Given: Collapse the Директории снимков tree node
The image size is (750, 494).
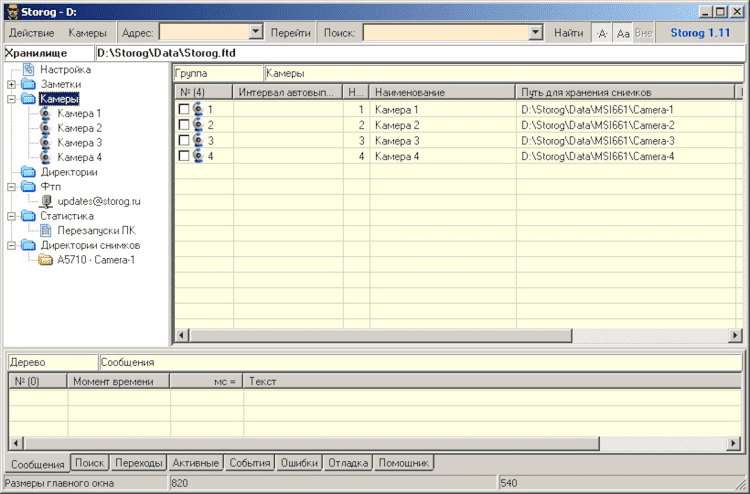Looking at the screenshot, I should [11, 245].
